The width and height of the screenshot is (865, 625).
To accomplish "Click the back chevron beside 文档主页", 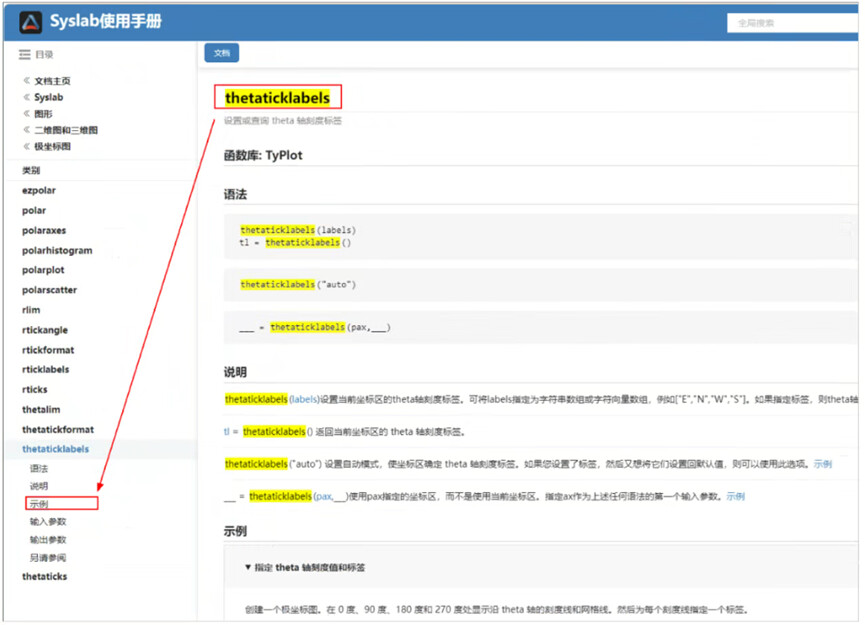I will (26, 81).
